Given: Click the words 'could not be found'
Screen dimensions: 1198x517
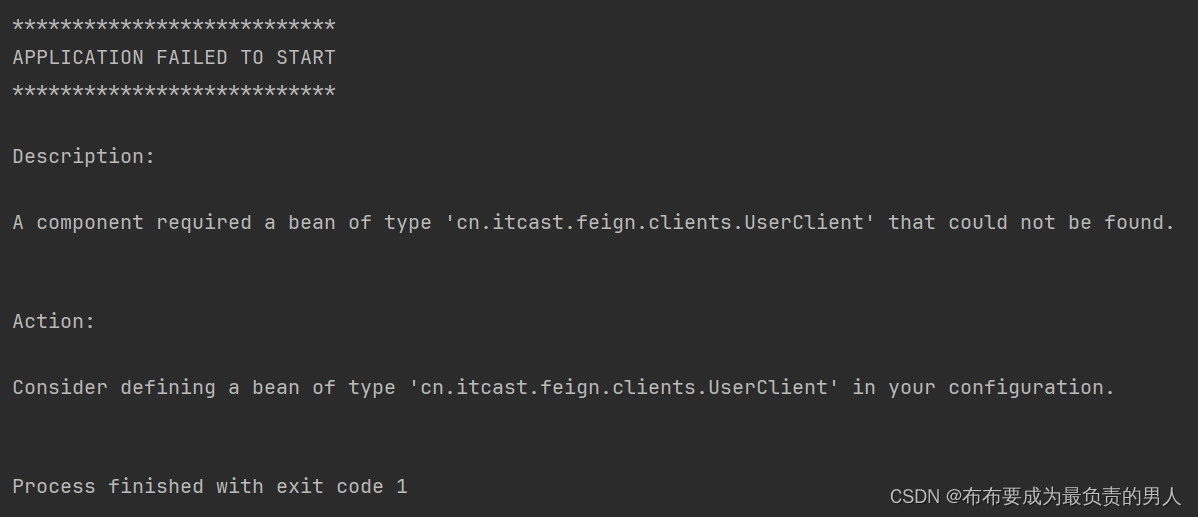Looking at the screenshot, I should point(1061,223).
